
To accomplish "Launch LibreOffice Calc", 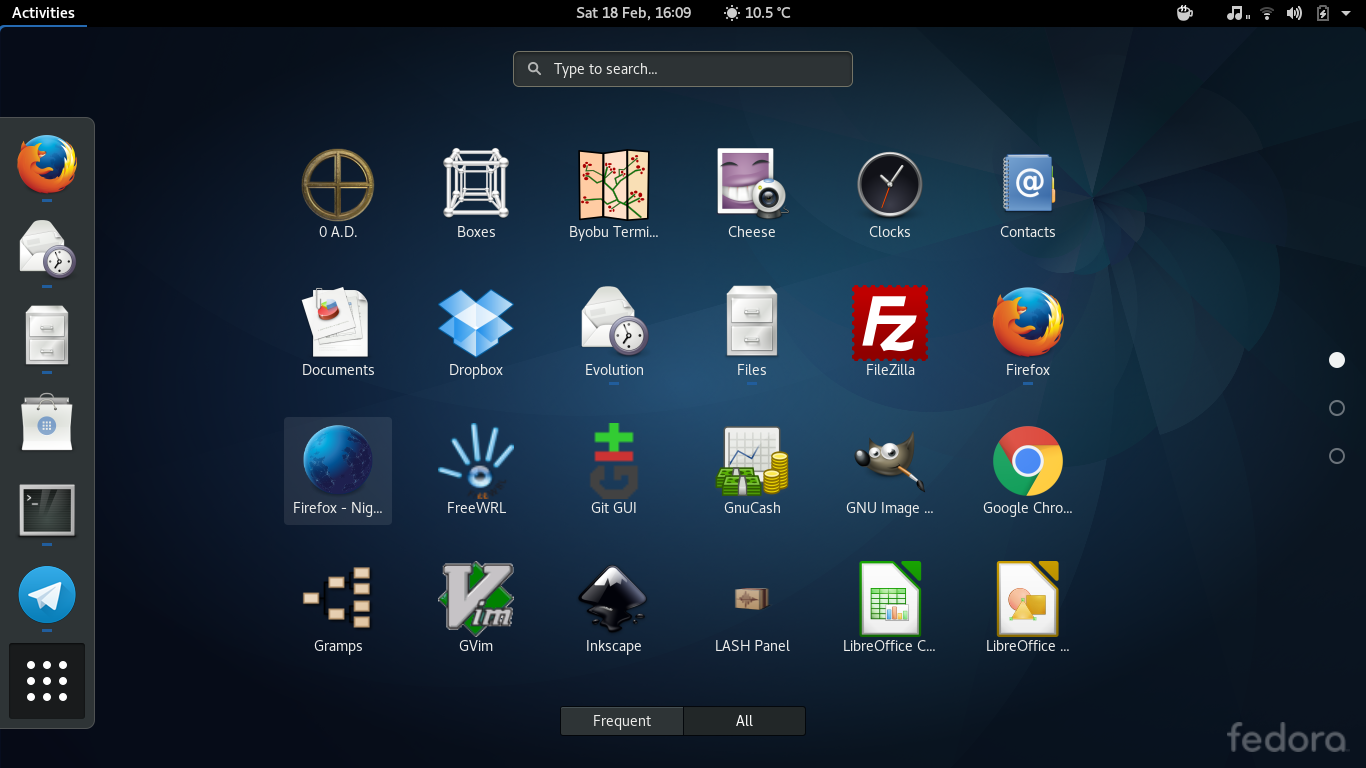I will tap(890, 599).
